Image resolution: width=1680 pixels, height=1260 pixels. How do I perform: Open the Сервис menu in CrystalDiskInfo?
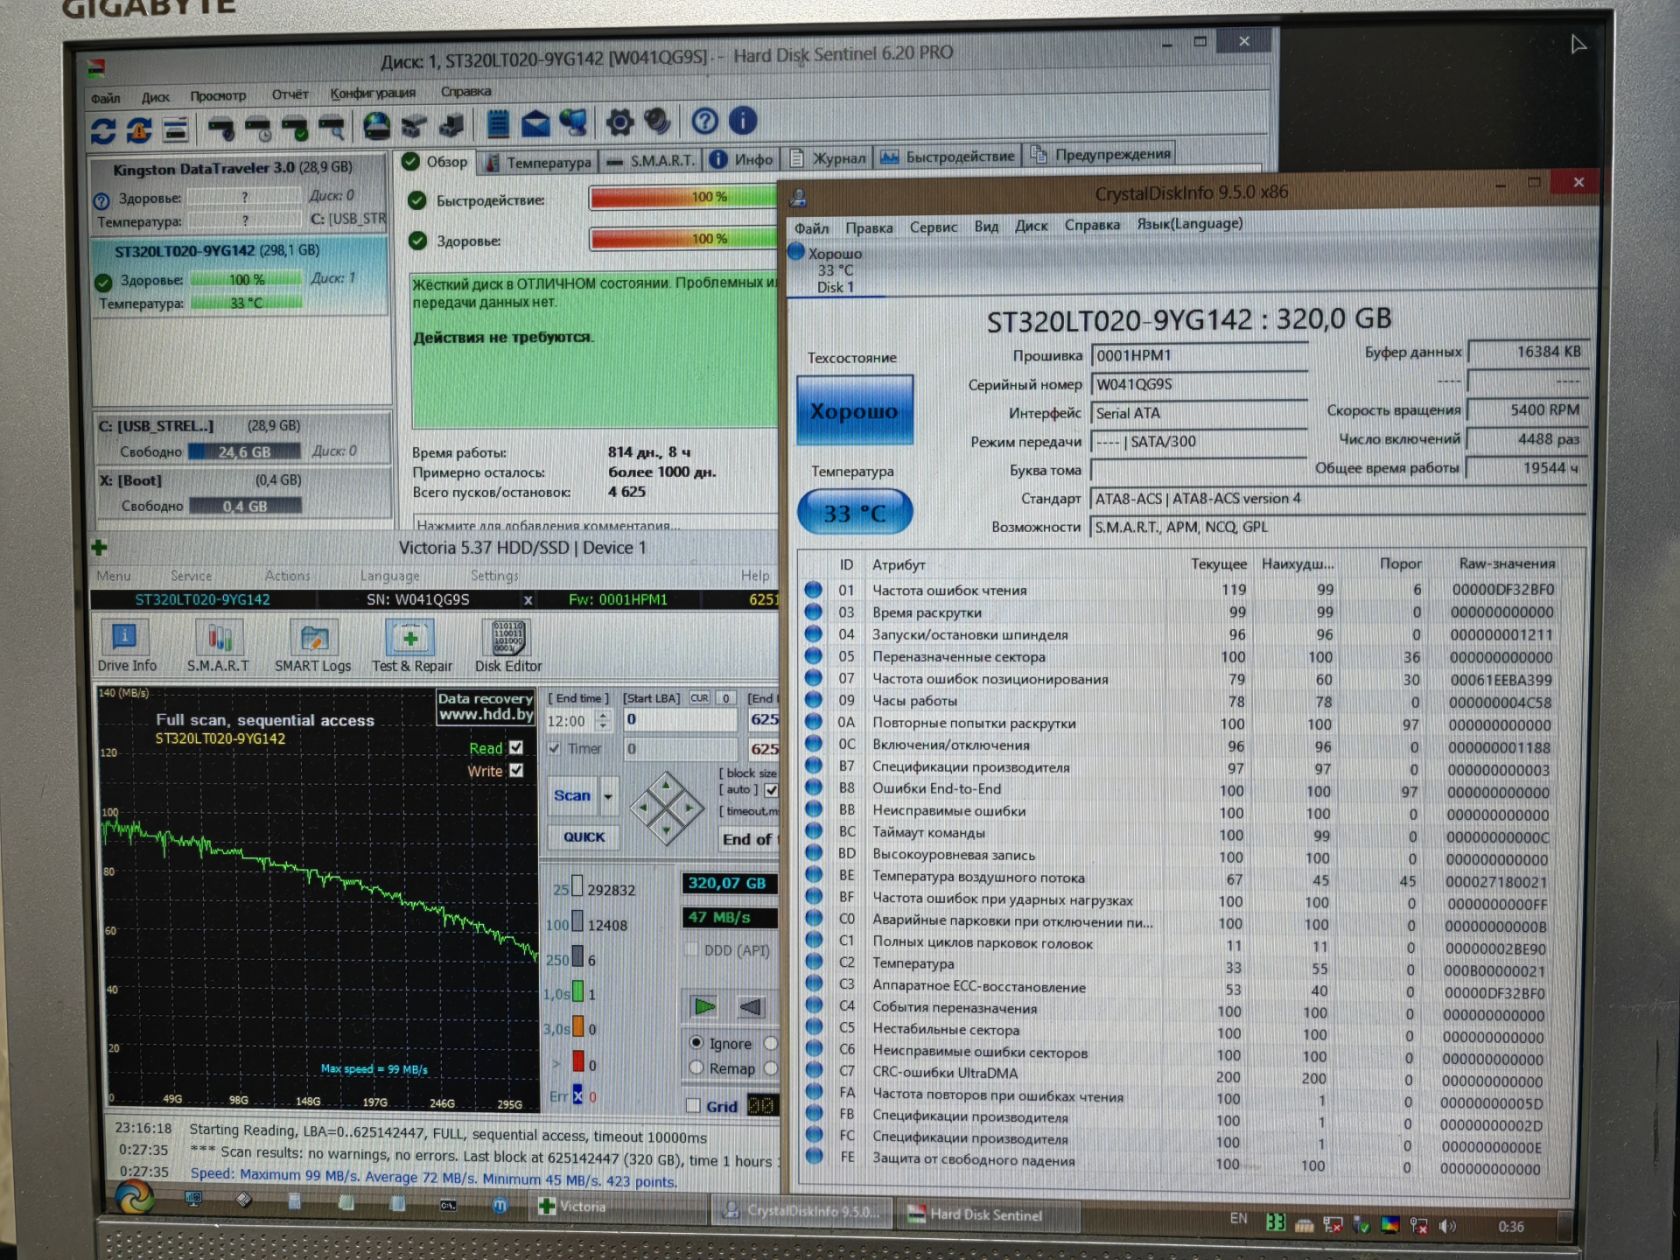pyautogui.click(x=933, y=227)
